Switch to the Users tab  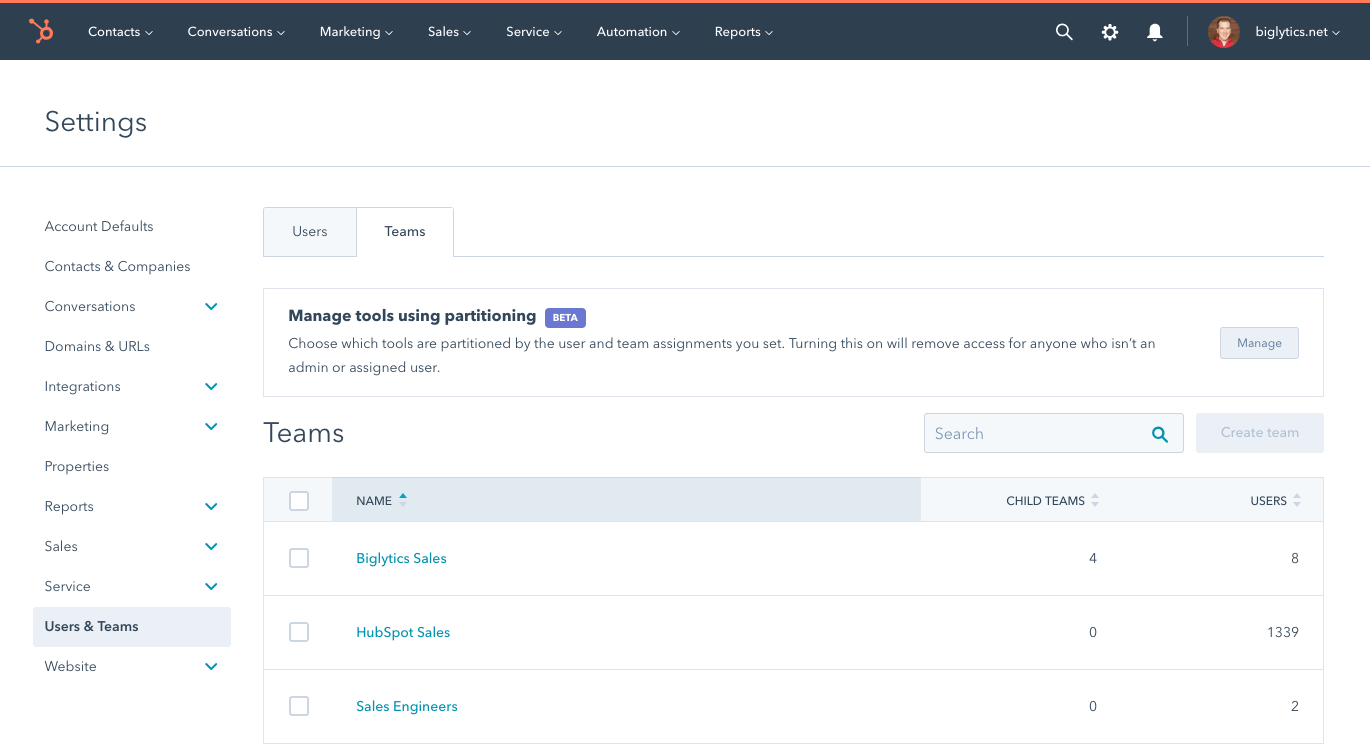pyautogui.click(x=310, y=232)
